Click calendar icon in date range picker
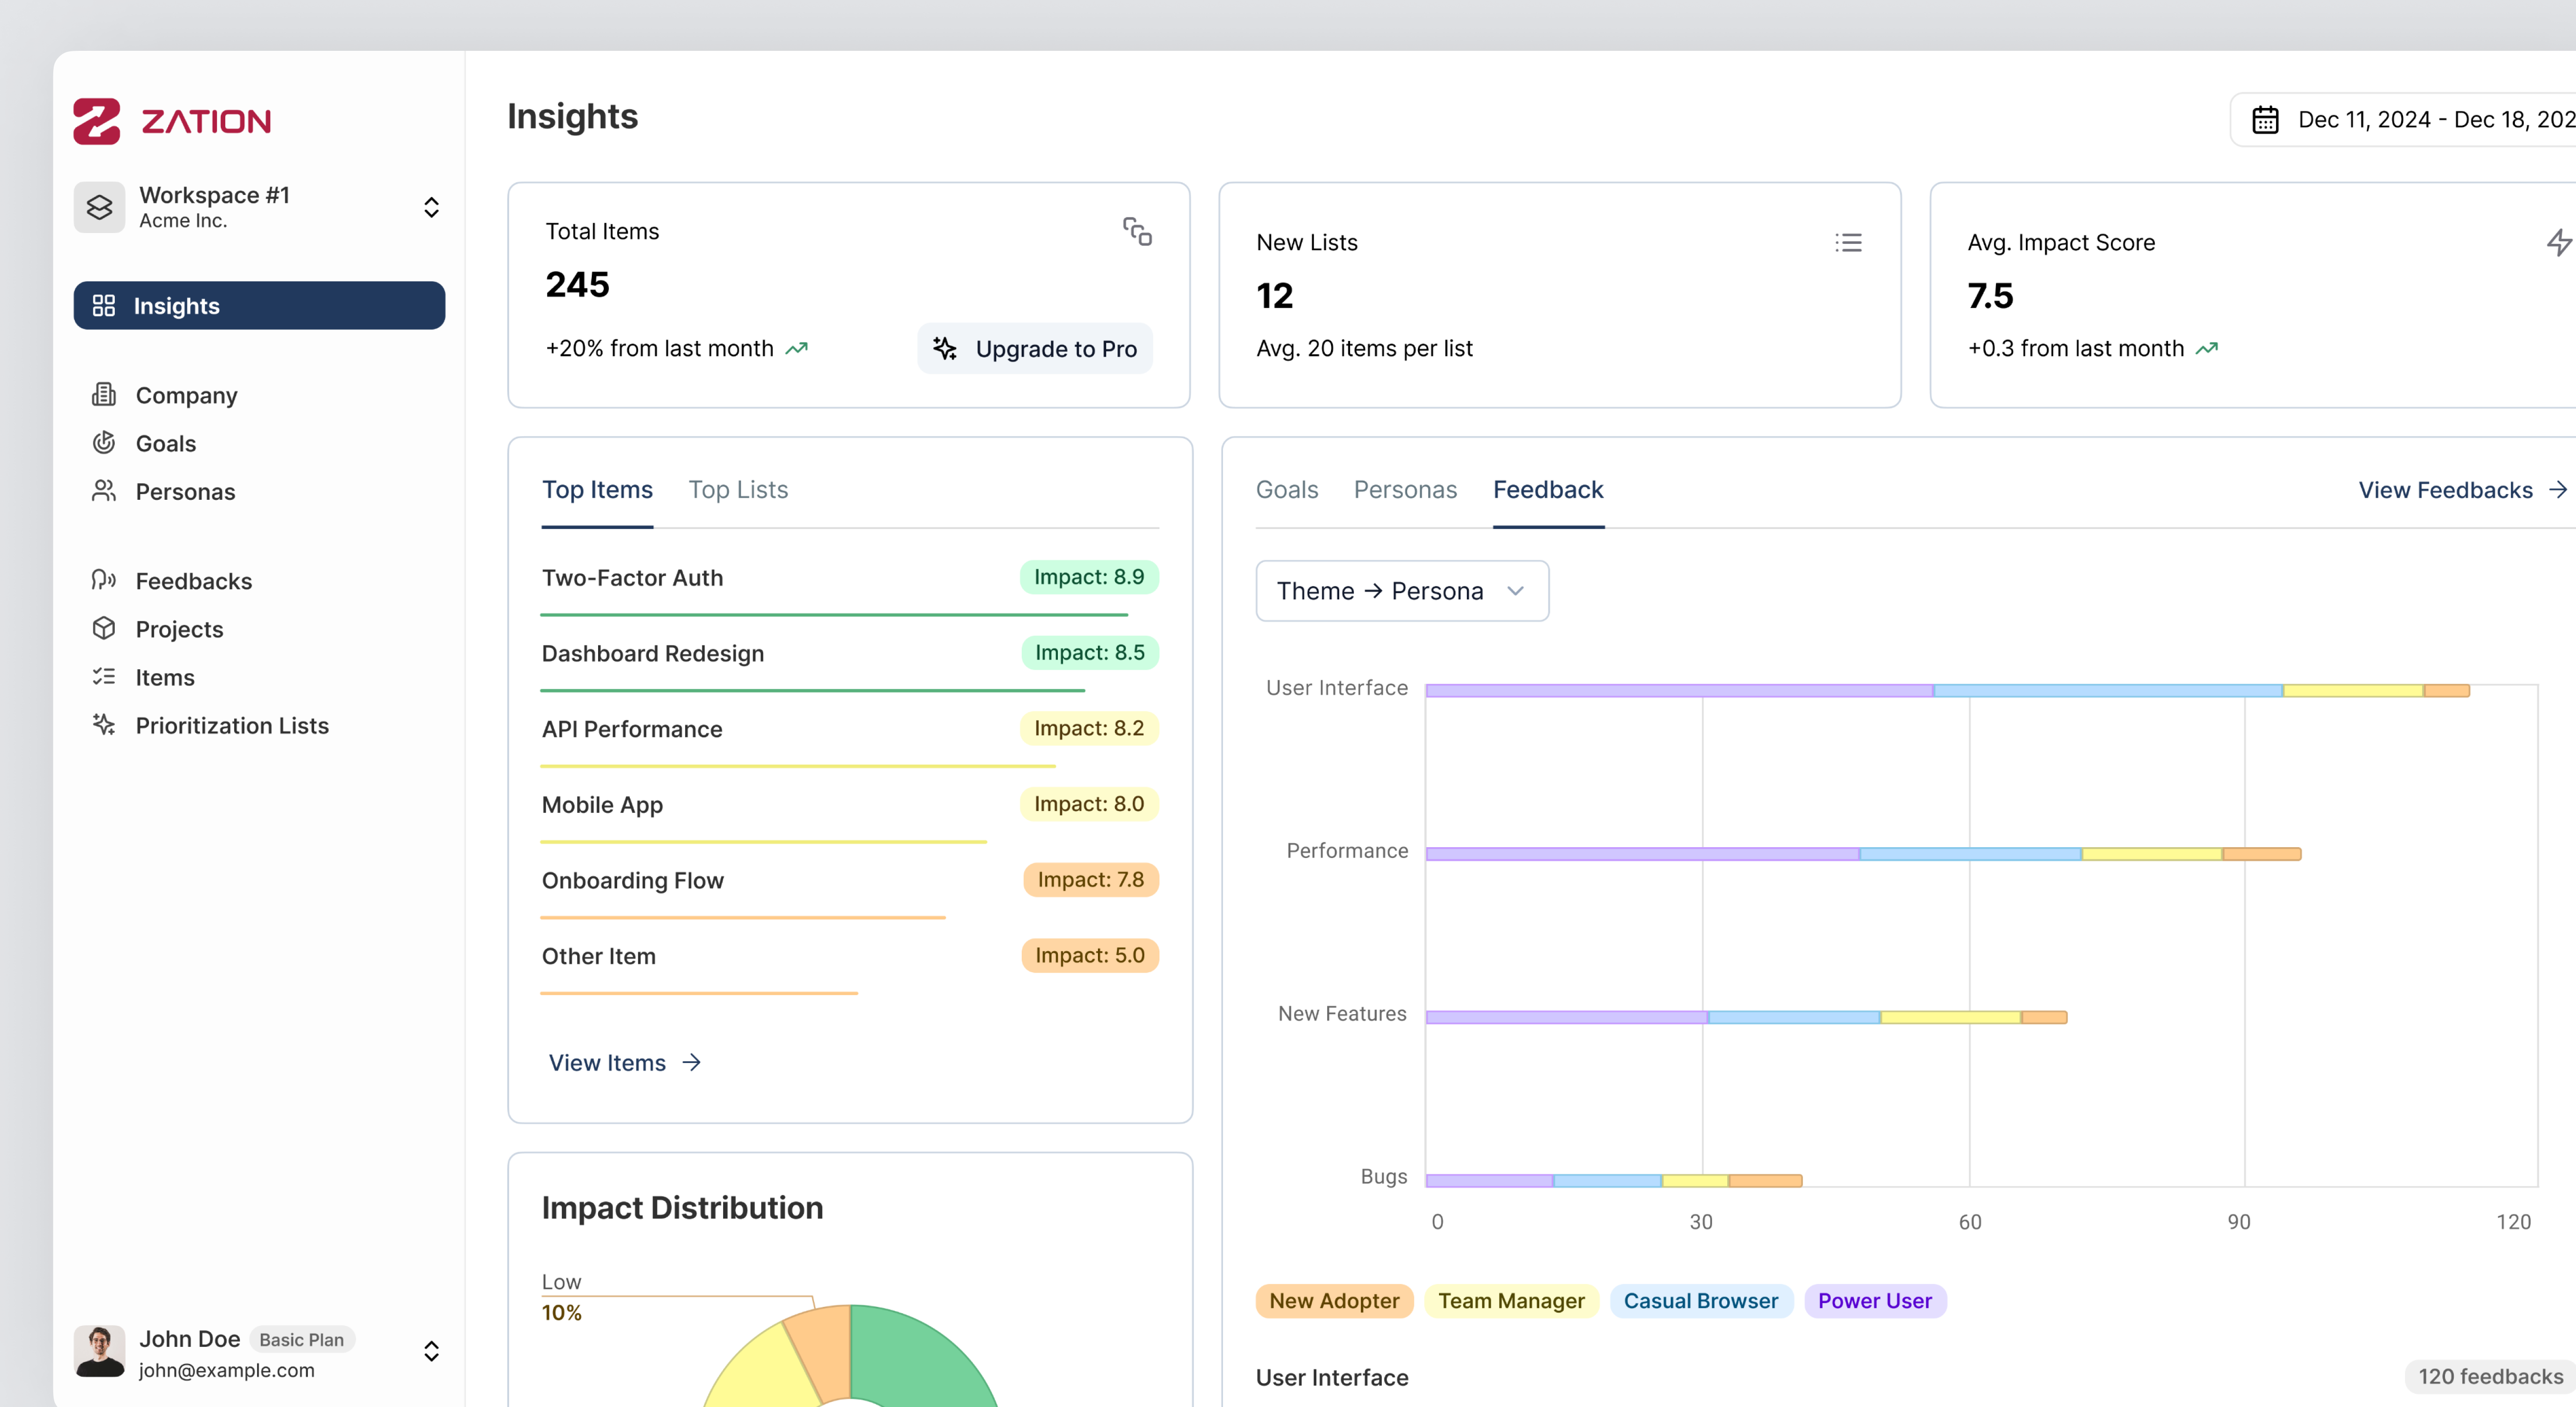The image size is (2576, 1407). tap(2265, 120)
